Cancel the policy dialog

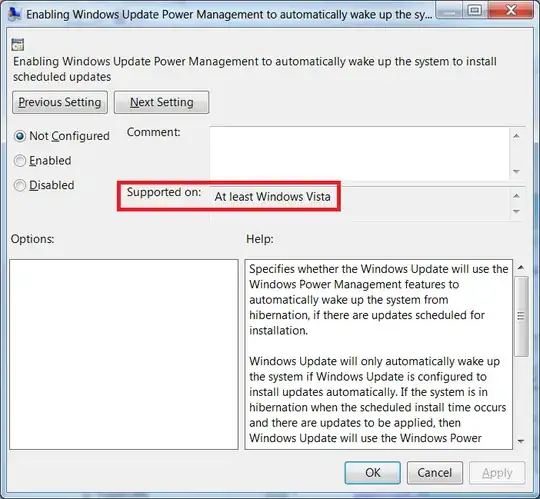pyautogui.click(x=435, y=472)
